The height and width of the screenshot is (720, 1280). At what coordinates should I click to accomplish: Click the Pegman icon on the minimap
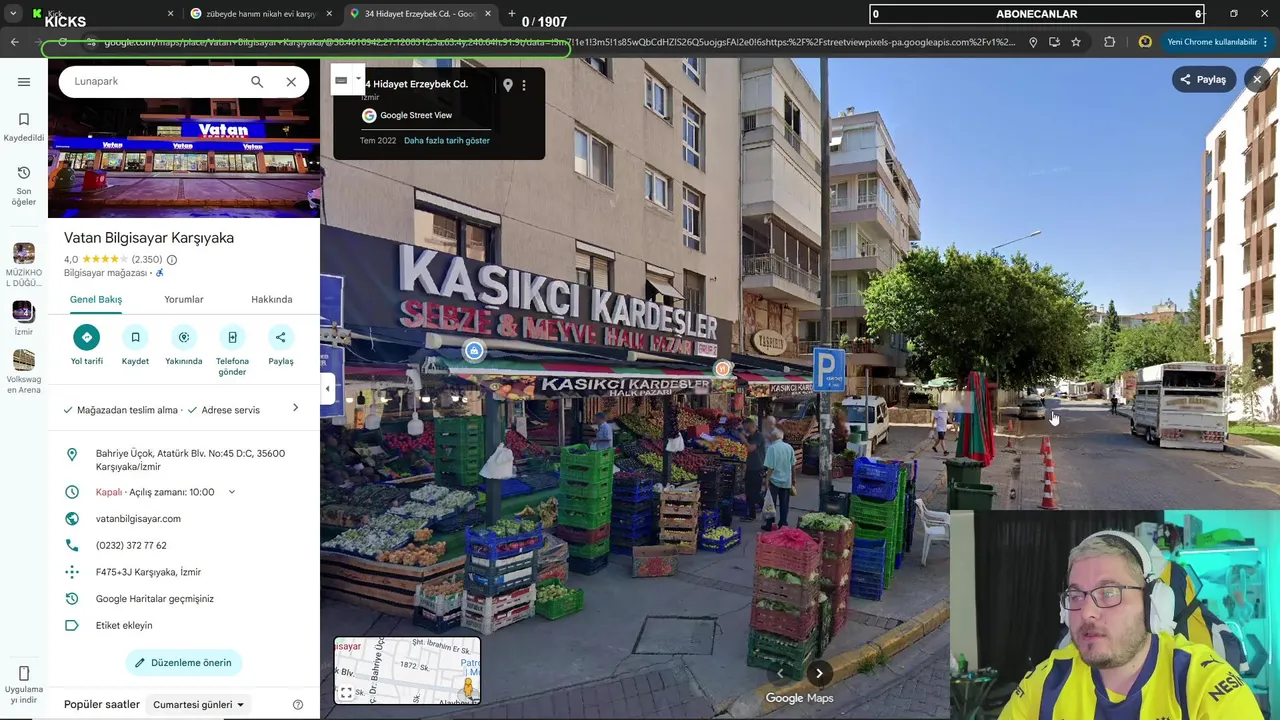click(x=468, y=688)
